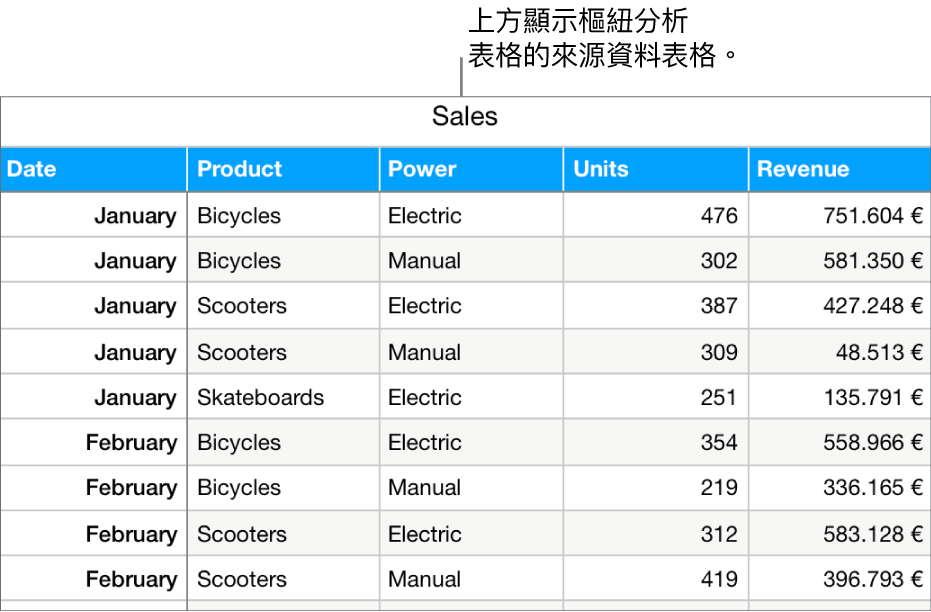
Task: Click the Date column header
Action: pos(31,169)
